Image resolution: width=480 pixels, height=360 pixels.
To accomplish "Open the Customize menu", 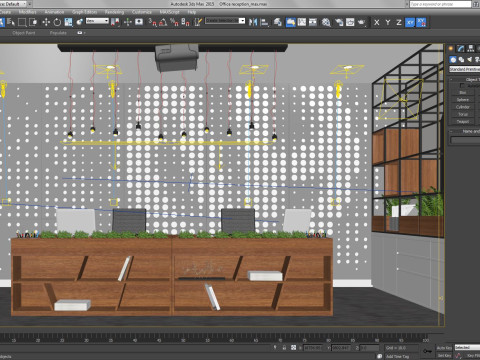I will click(142, 12).
